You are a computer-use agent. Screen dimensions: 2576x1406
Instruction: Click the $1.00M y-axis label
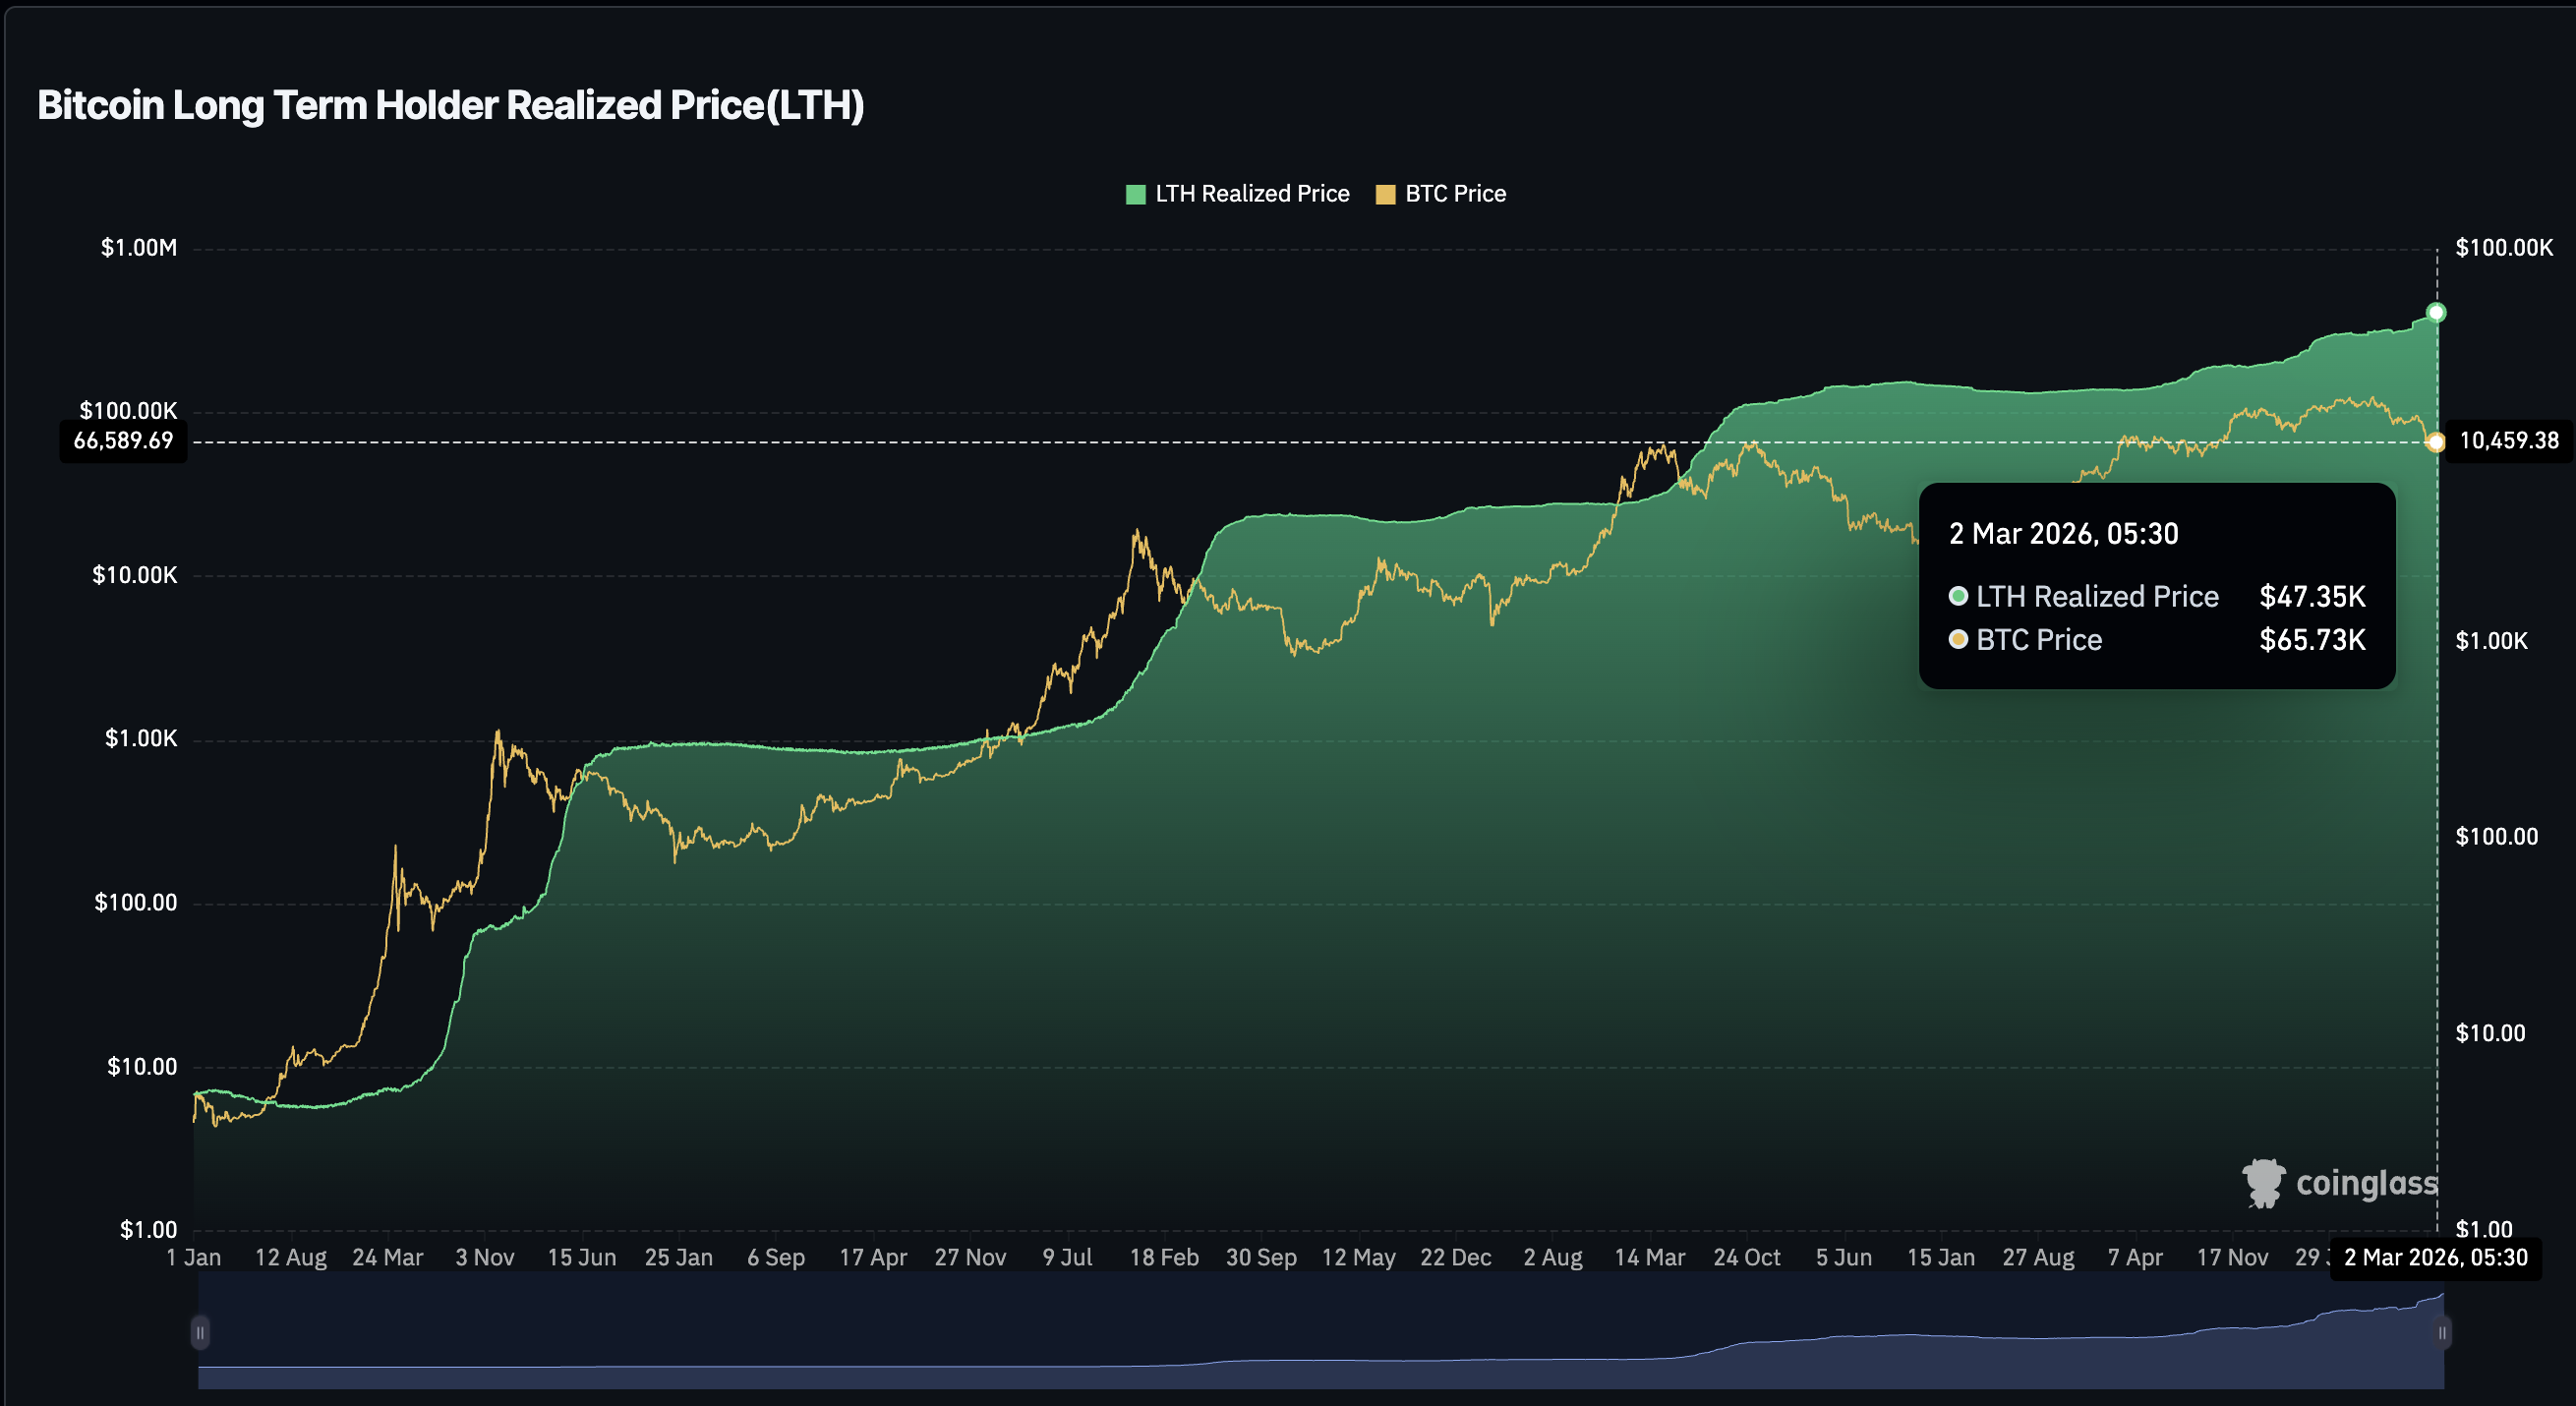pyautogui.click(x=138, y=247)
